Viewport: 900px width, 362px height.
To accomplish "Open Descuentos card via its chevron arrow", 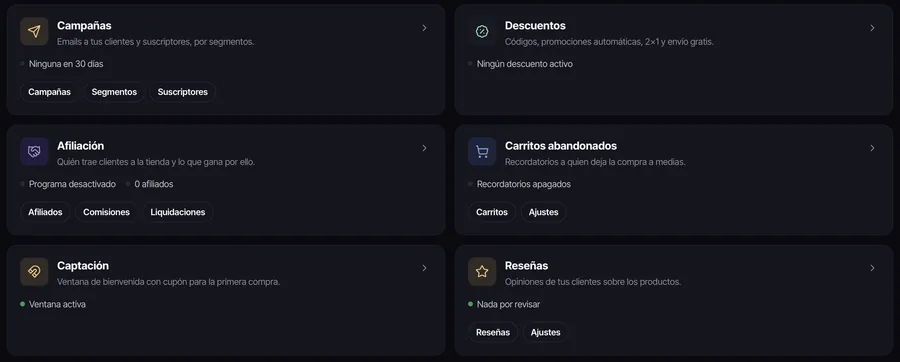I will point(872,28).
